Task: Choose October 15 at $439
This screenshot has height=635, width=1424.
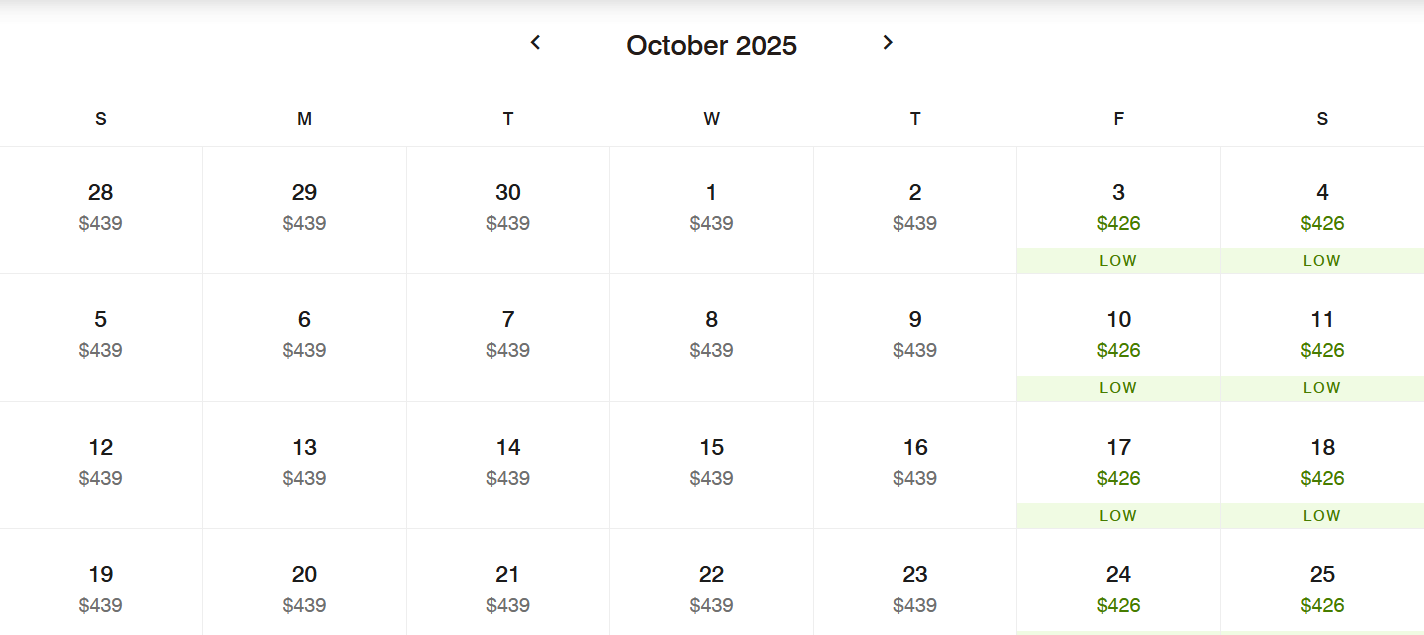Action: 711,465
